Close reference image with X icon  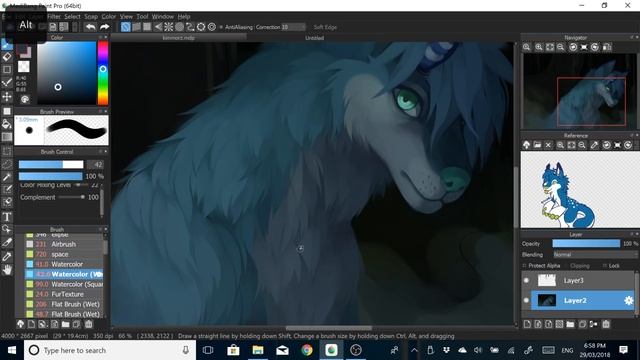pyautogui.click(x=548, y=145)
